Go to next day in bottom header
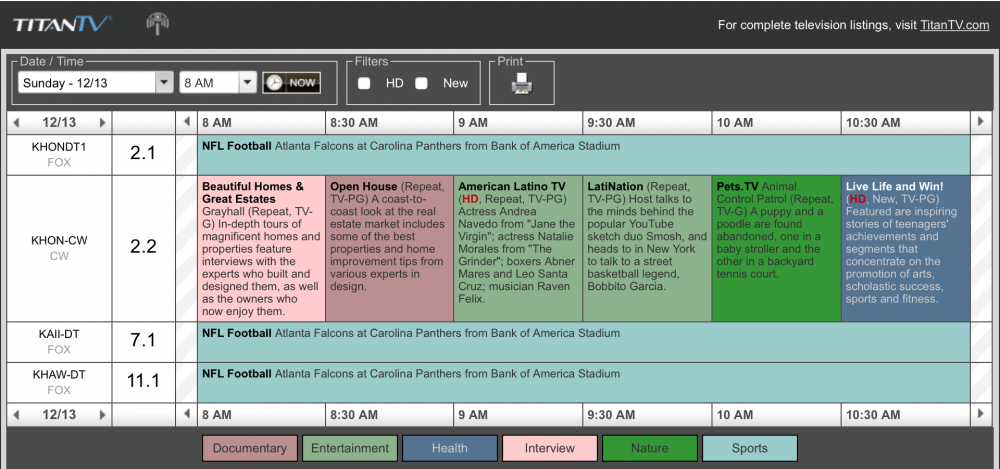This screenshot has height=469, width=1000. (102, 415)
